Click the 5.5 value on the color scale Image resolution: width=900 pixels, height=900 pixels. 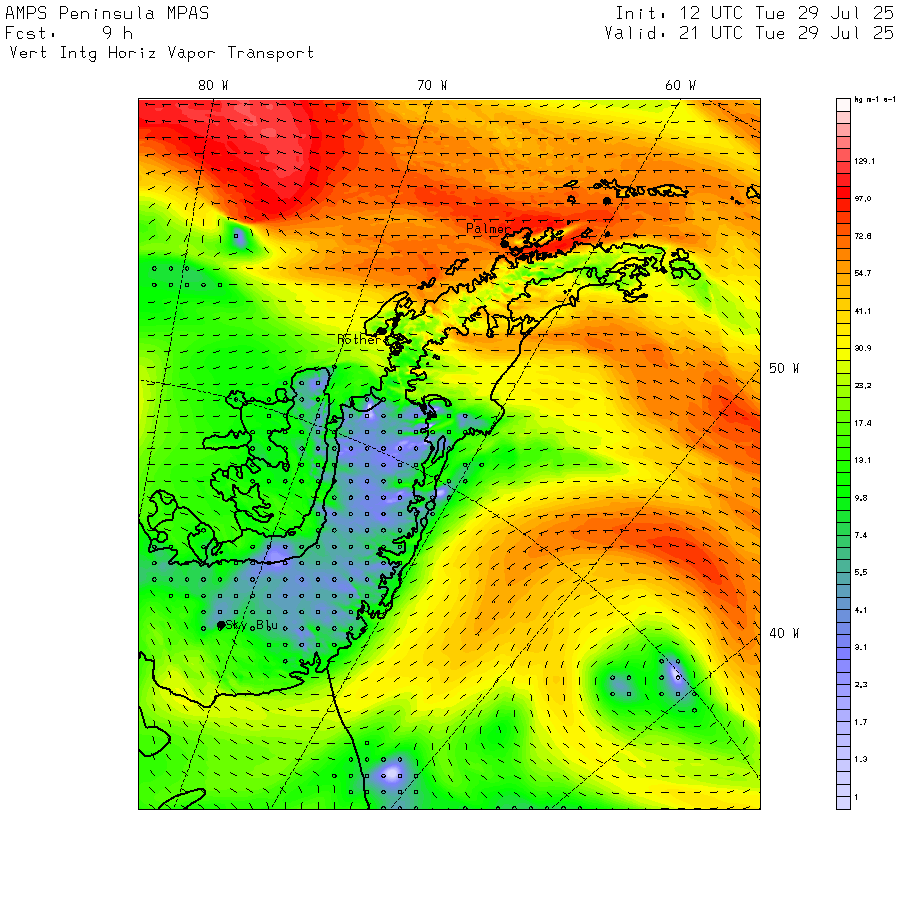coord(861,573)
